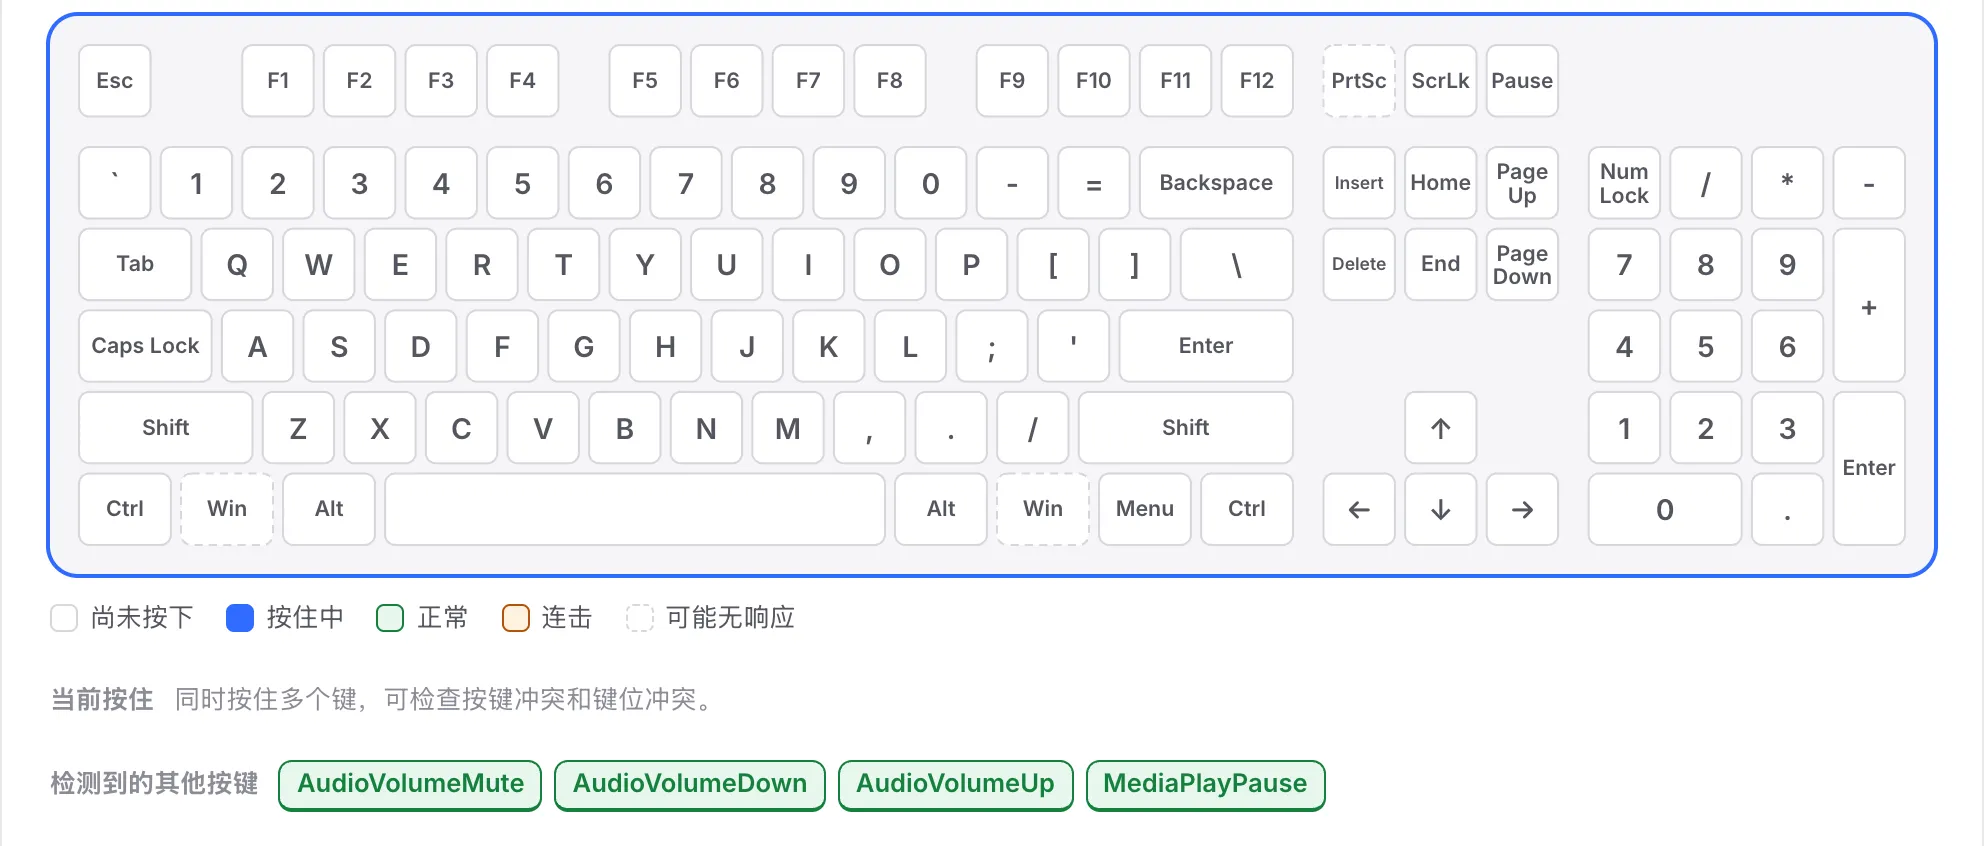Click the Pause key

tap(1522, 81)
